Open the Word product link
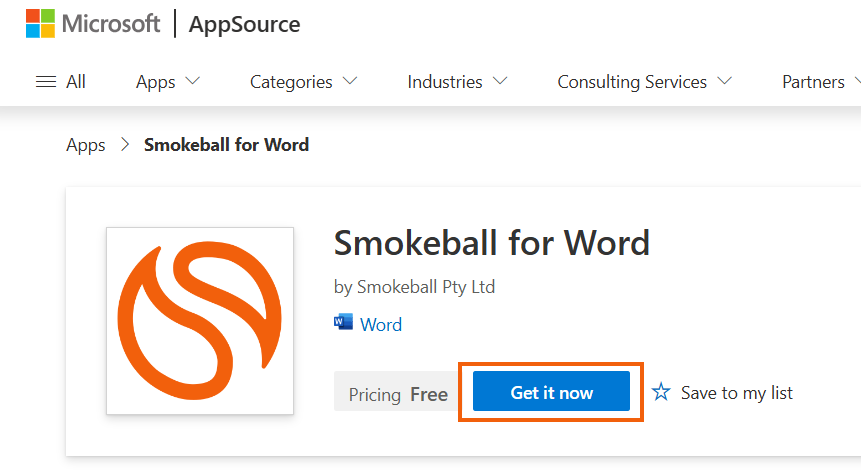The width and height of the screenshot is (861, 471). (381, 324)
